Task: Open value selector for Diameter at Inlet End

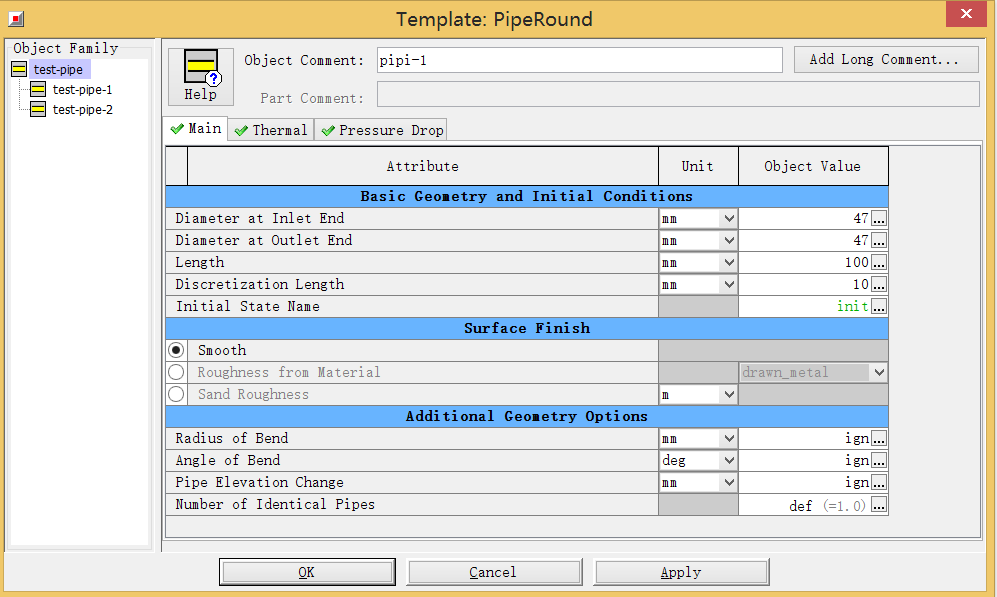Action: 879,218
